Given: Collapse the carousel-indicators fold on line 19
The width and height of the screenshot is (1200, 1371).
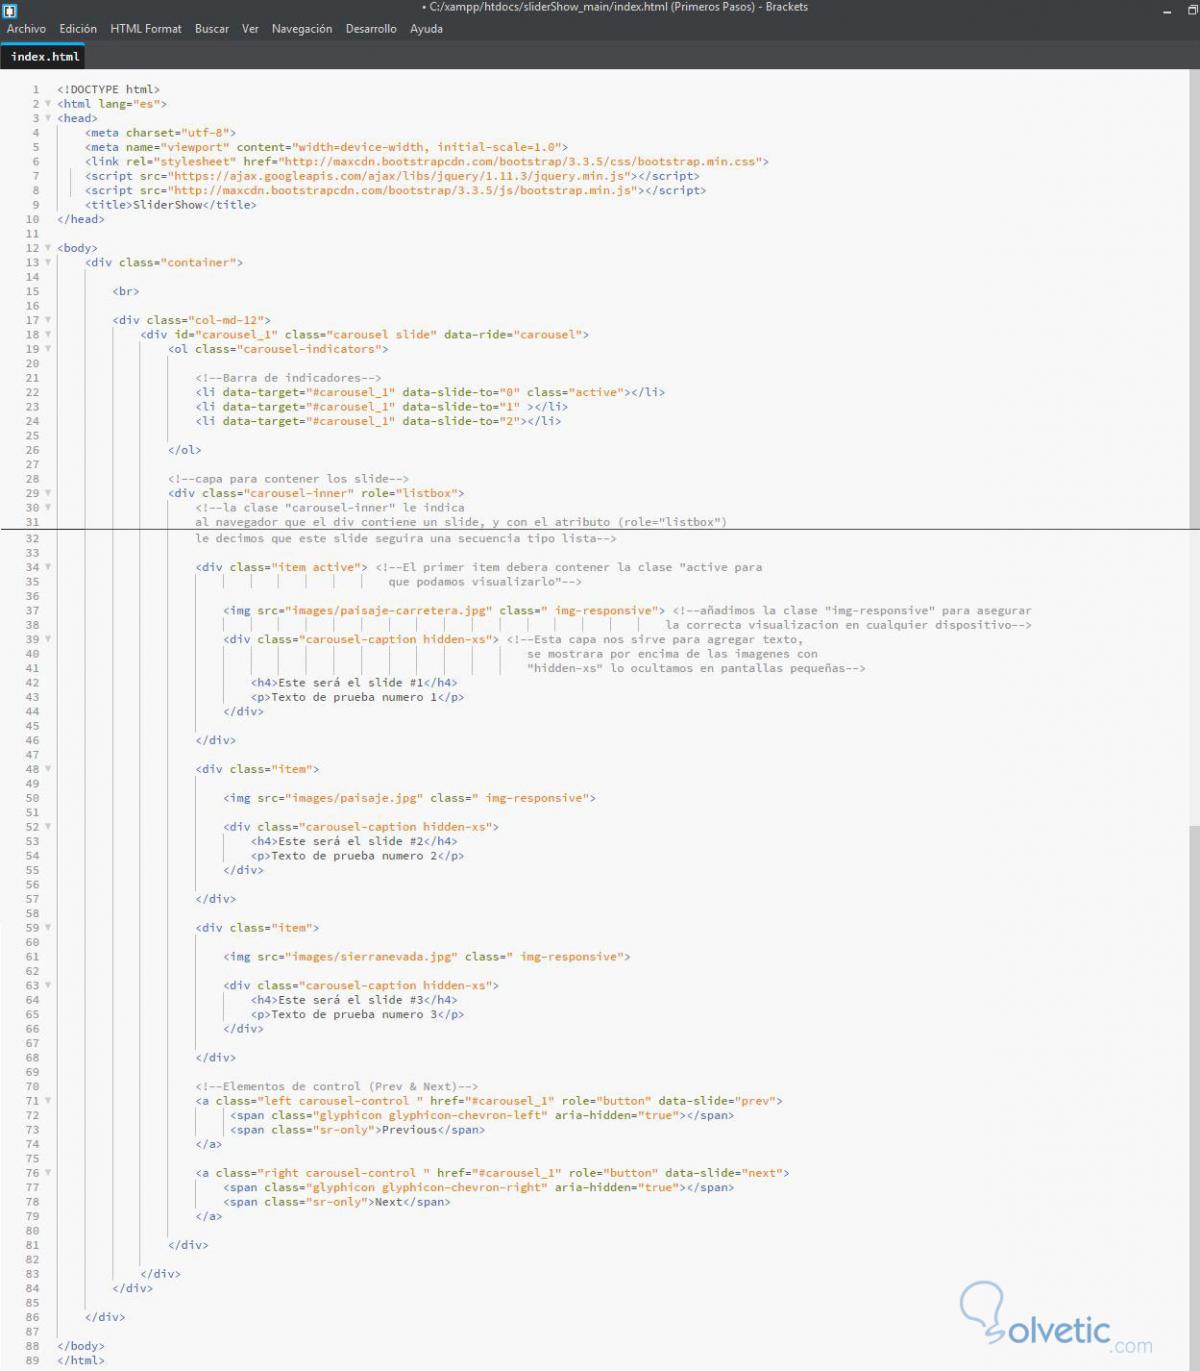Looking at the screenshot, I should (x=48, y=349).
